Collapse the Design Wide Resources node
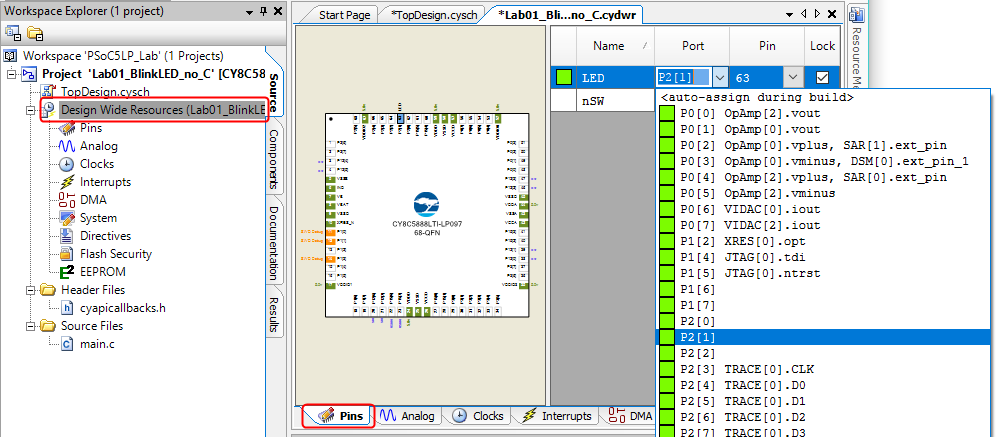1000x437 pixels. tap(32, 109)
